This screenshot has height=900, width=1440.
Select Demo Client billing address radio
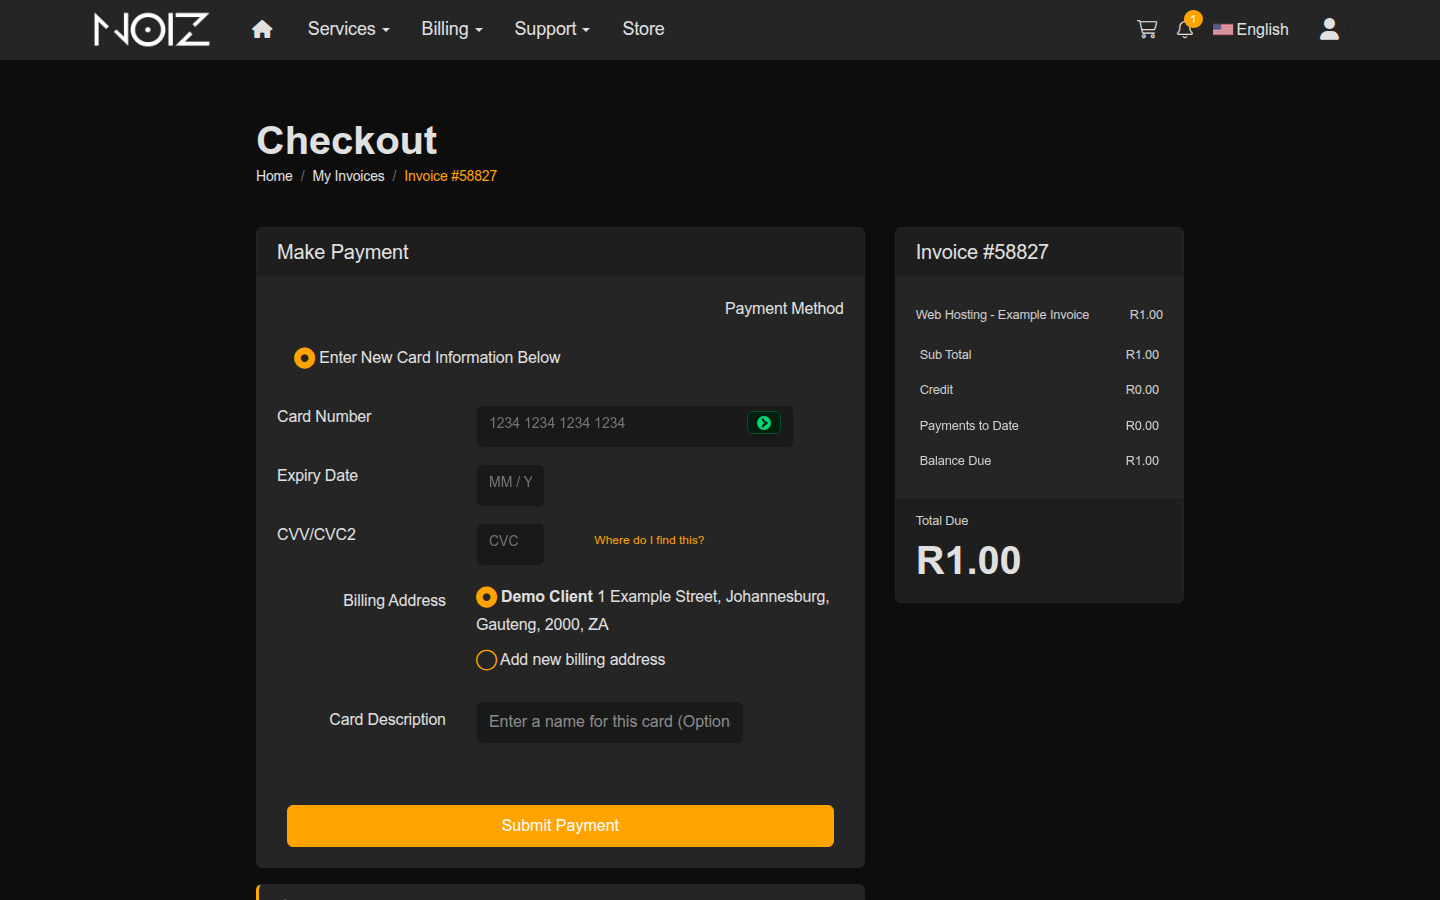pyautogui.click(x=486, y=597)
